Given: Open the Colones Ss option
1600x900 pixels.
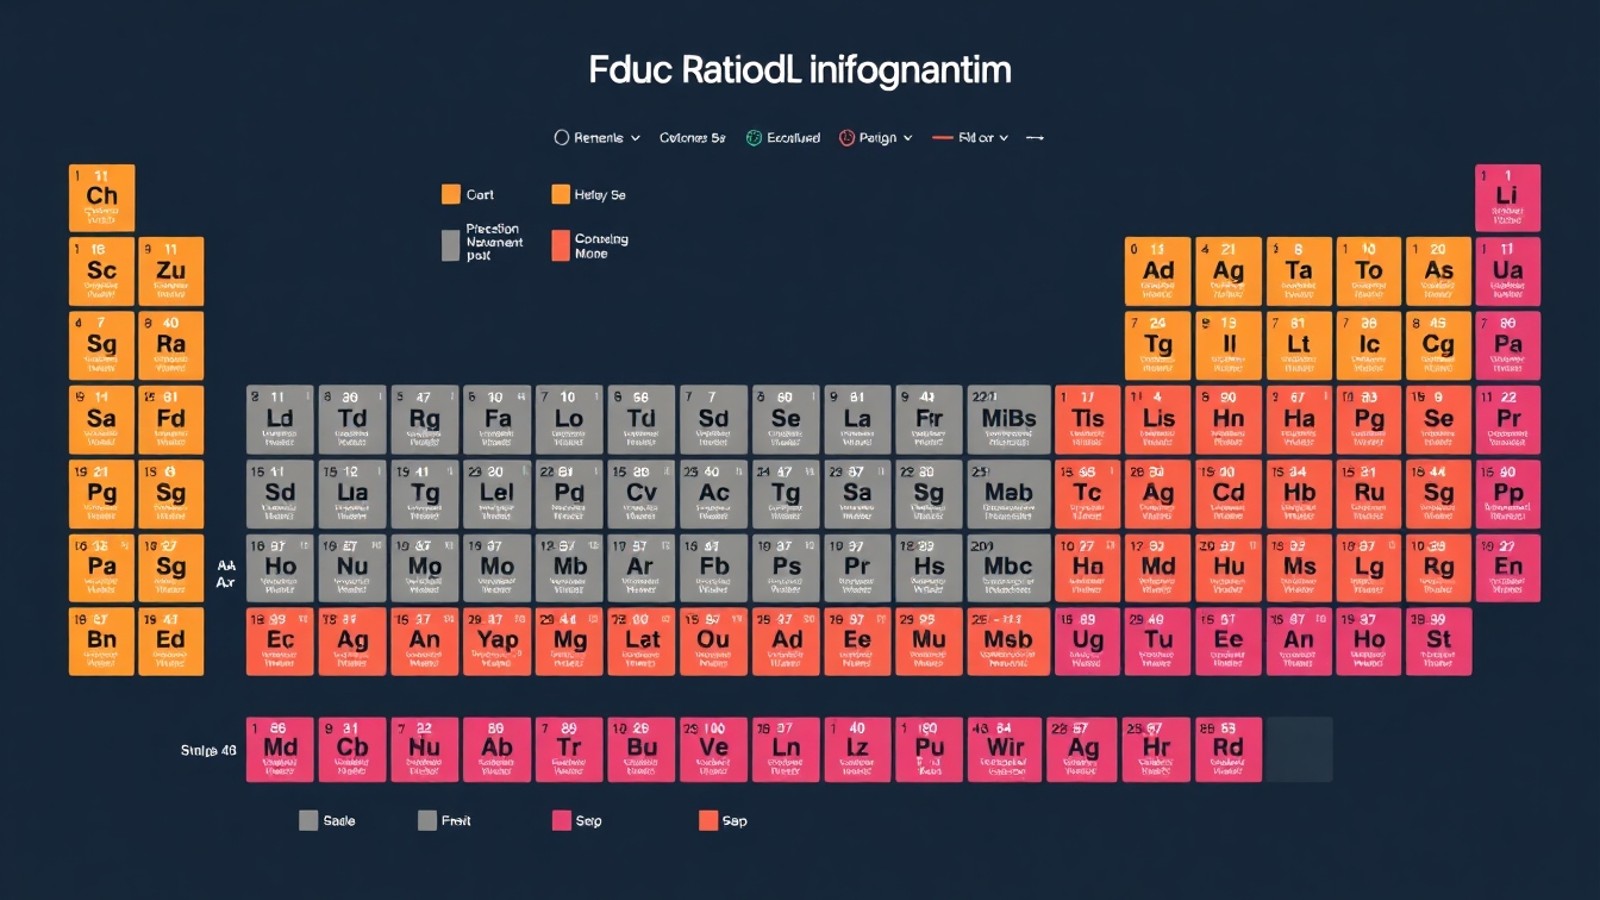Looking at the screenshot, I should click(692, 138).
